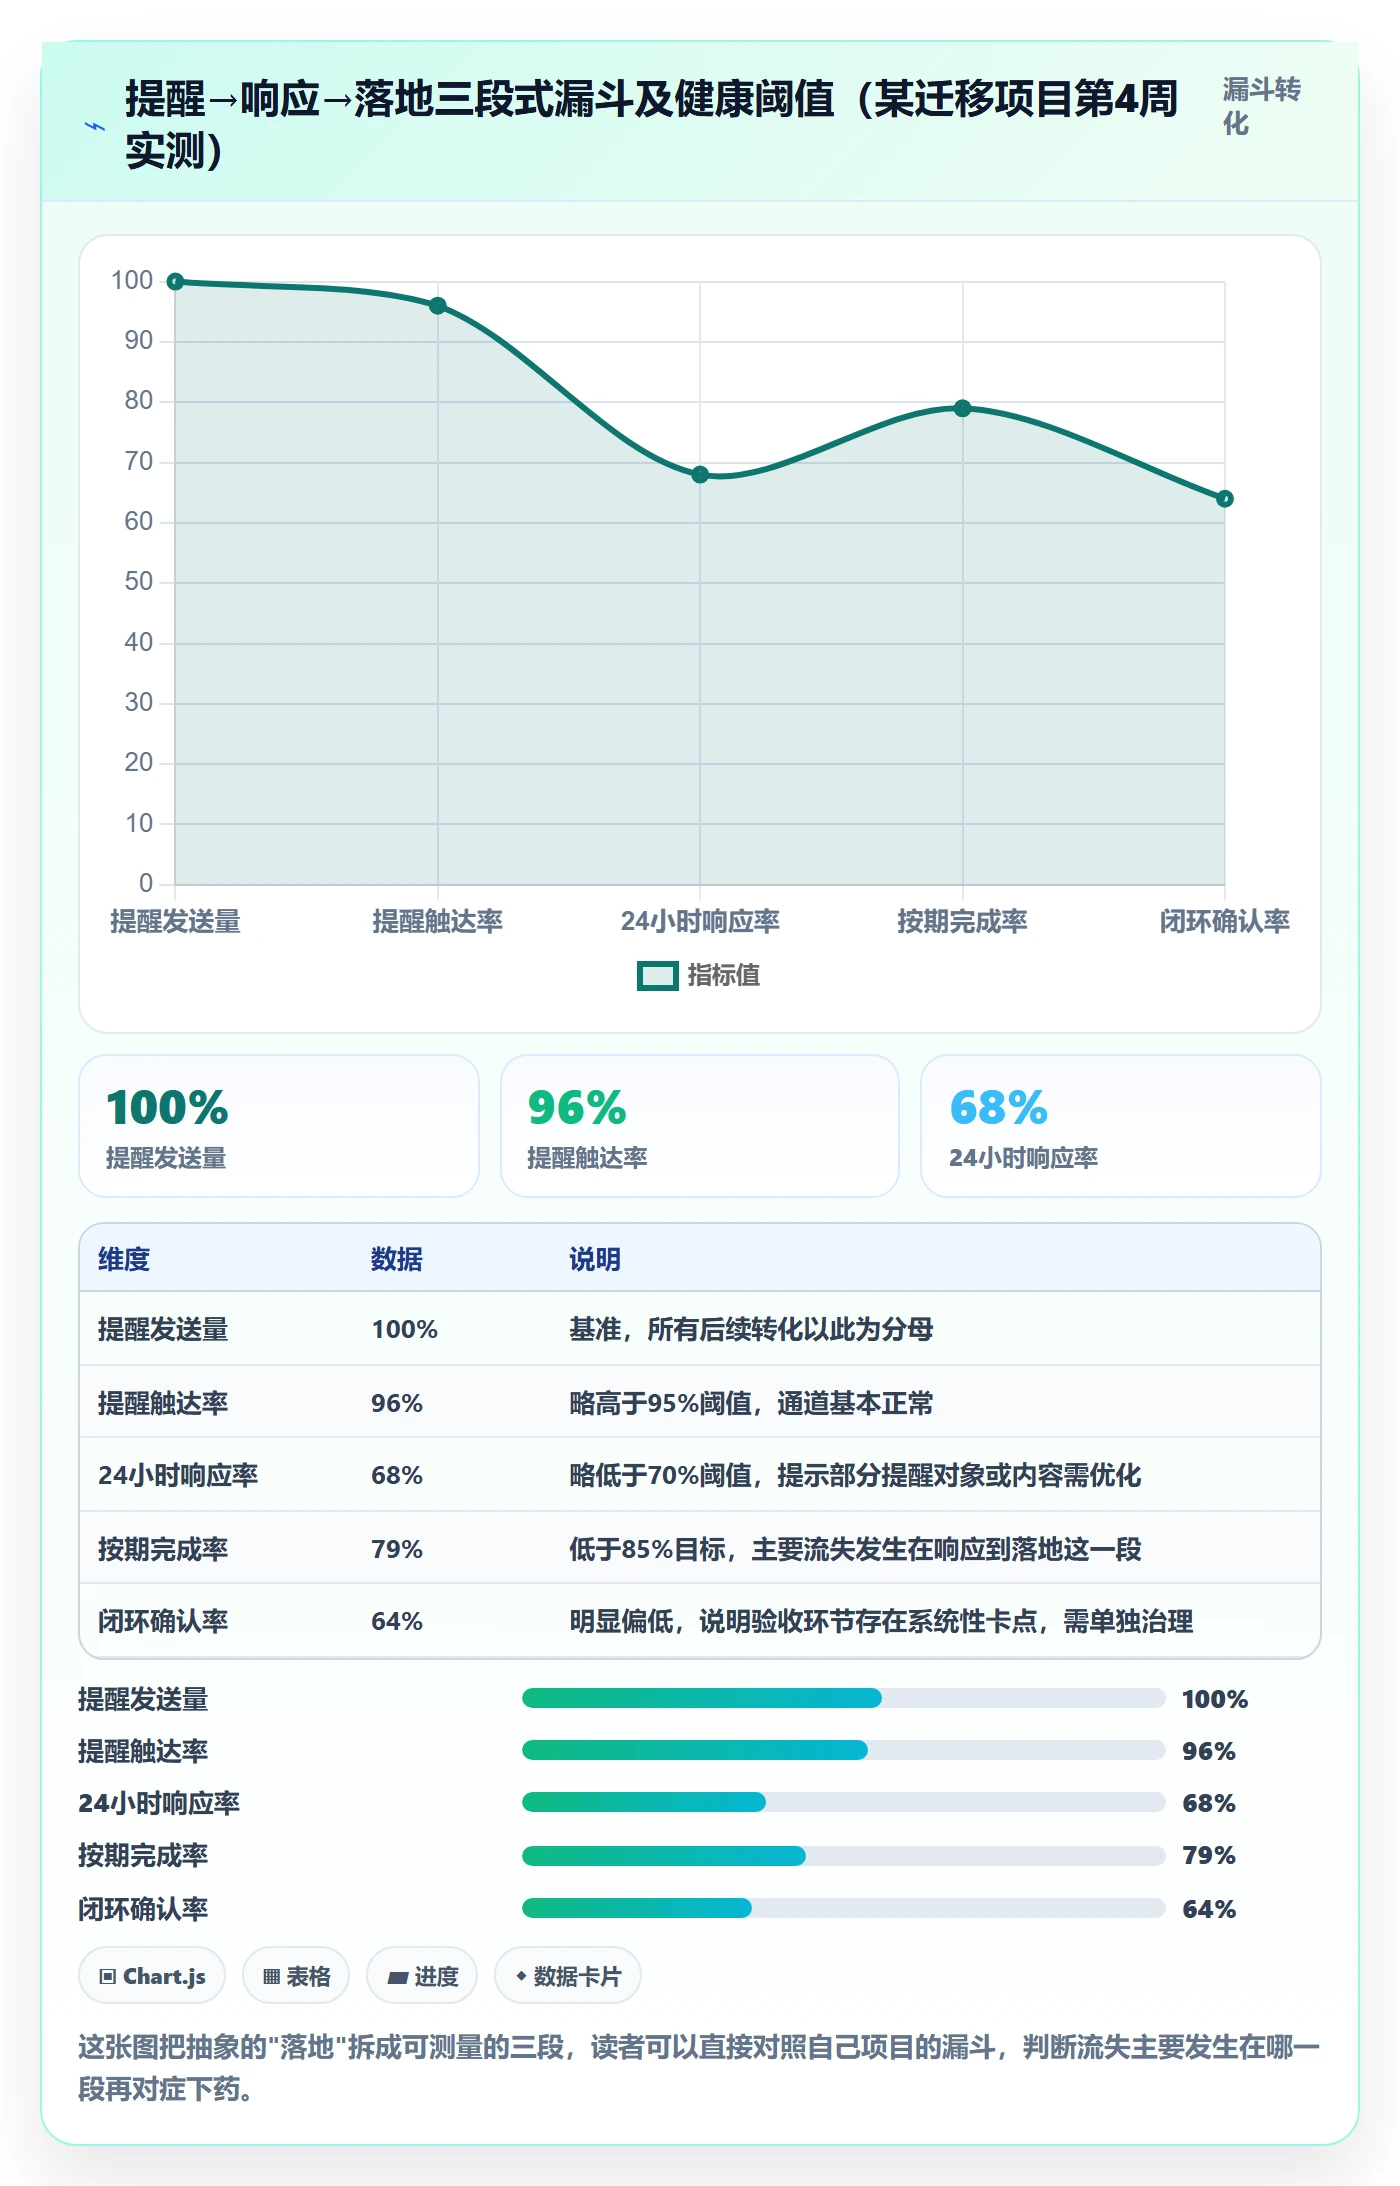Select the 提醒触达率 data point on the chart line
This screenshot has height=2186, width=1400.
point(438,306)
